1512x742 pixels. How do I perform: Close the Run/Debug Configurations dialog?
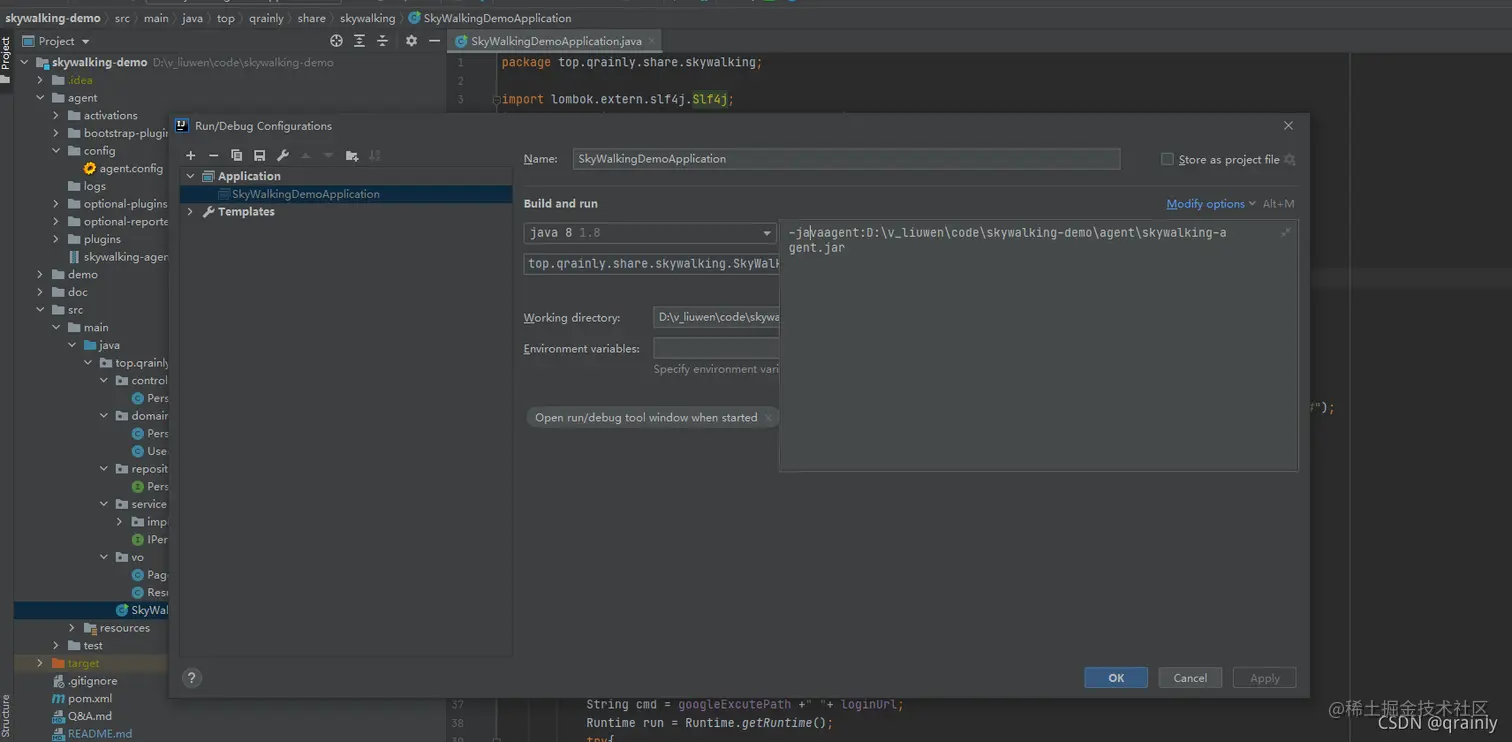[1288, 126]
